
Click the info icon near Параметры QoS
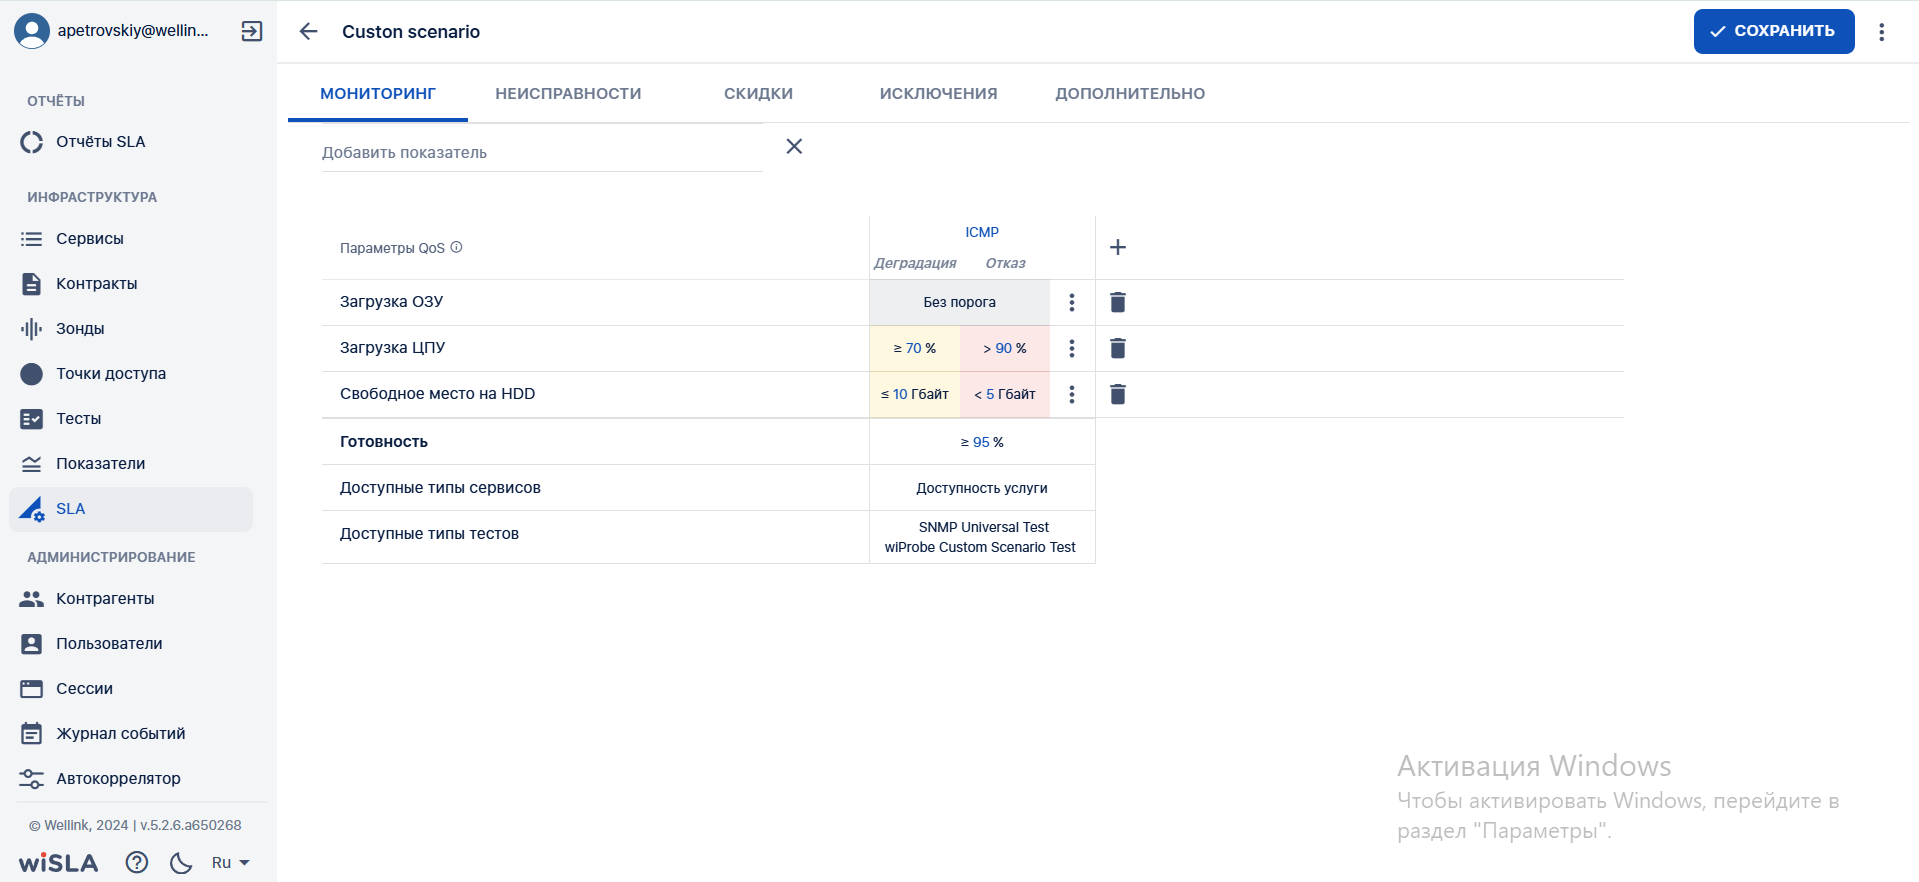456,247
